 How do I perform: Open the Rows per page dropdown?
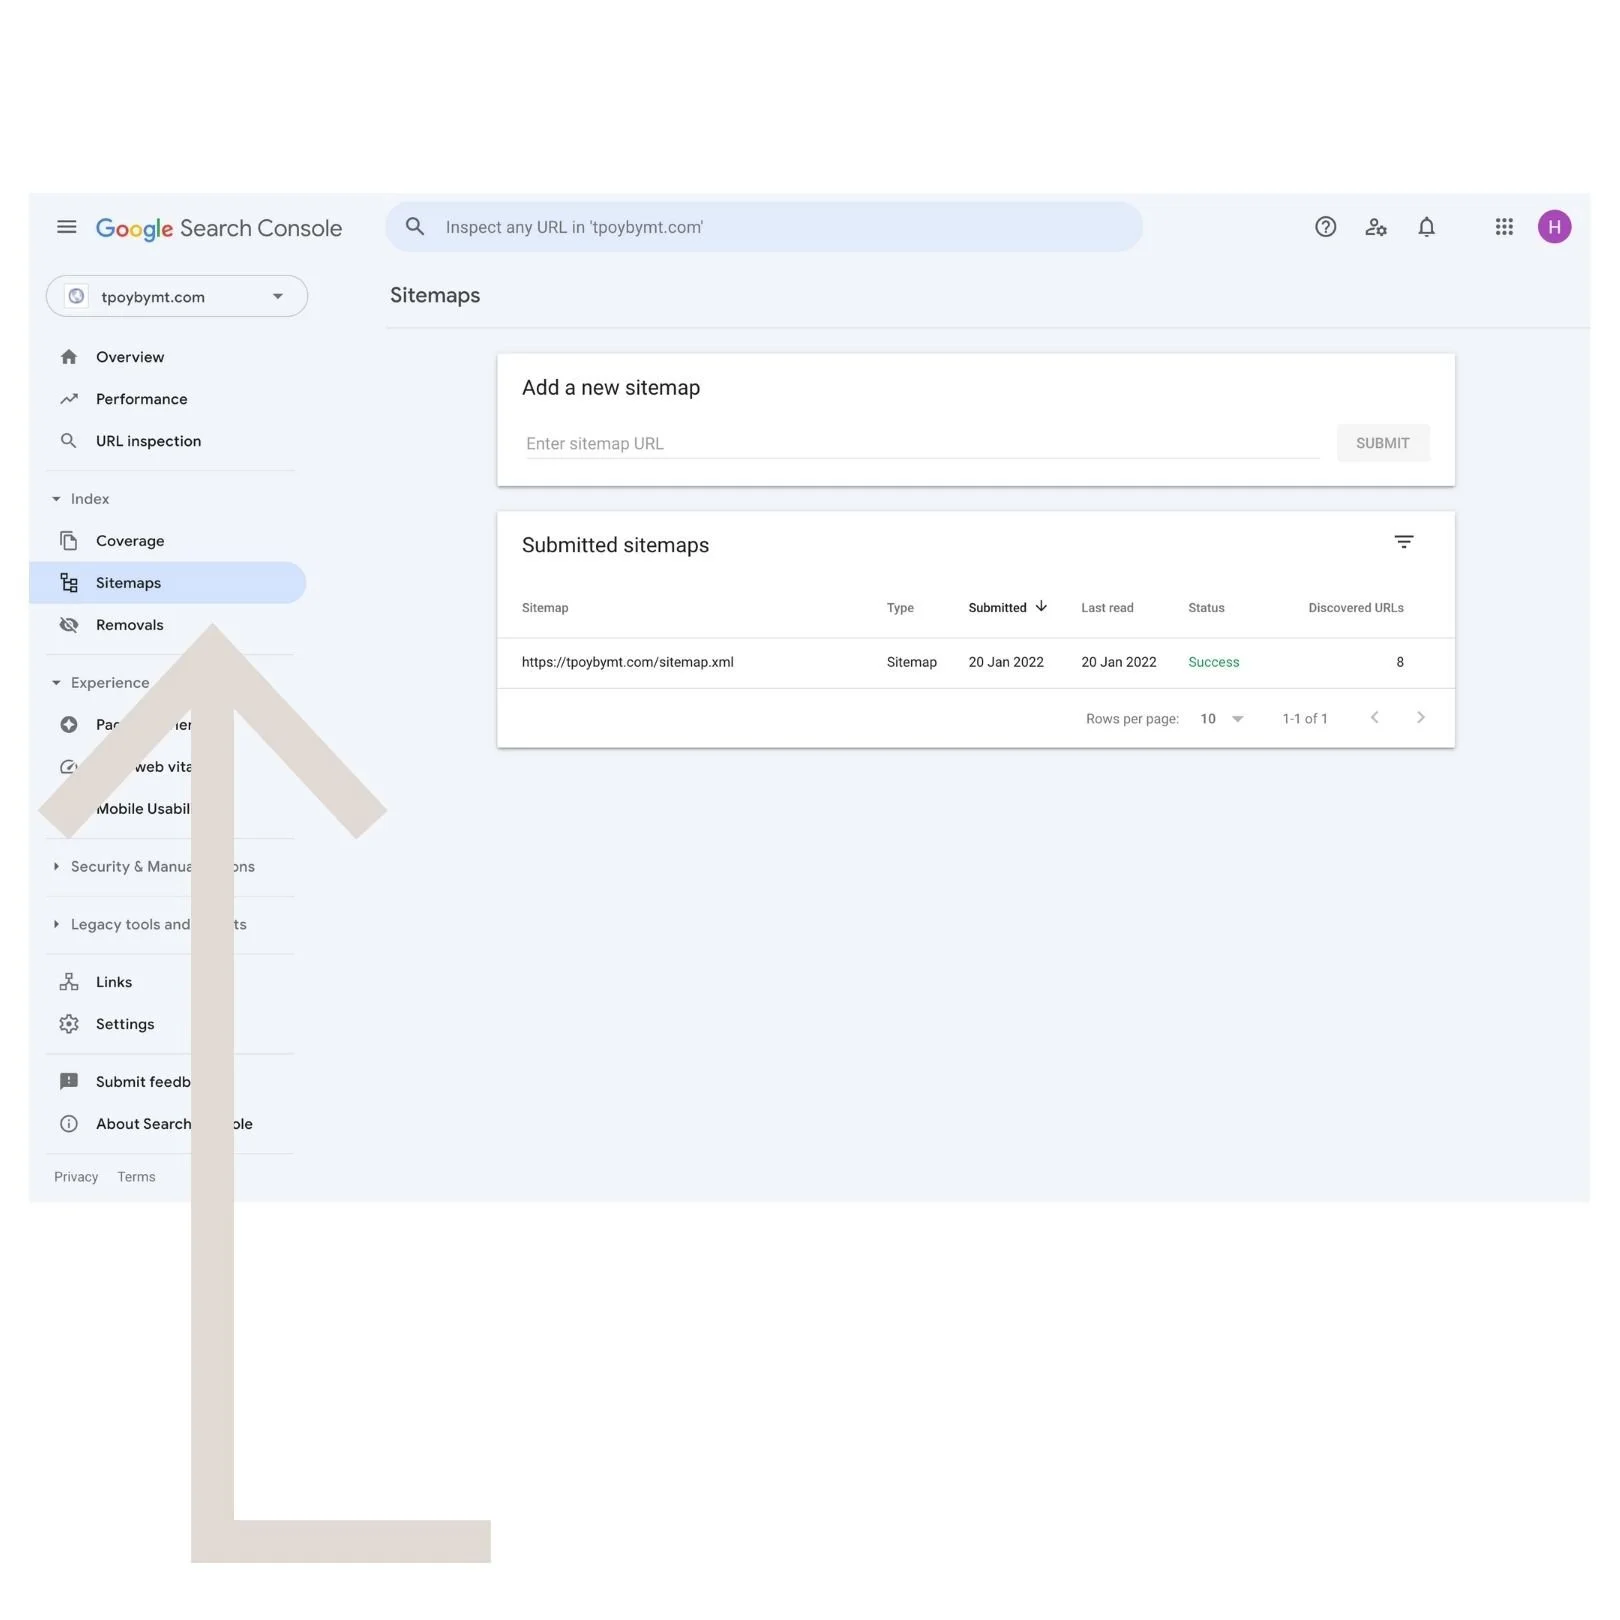1222,719
